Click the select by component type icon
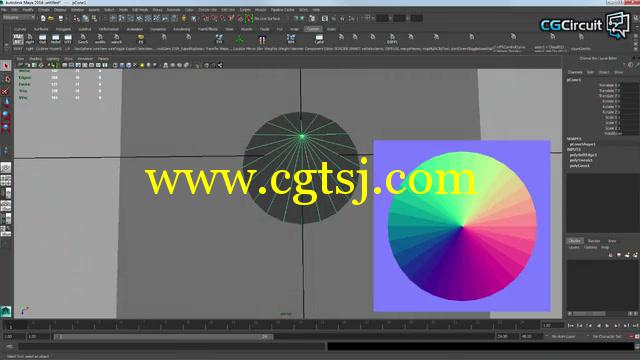The height and width of the screenshot is (360, 640). [x=94, y=18]
